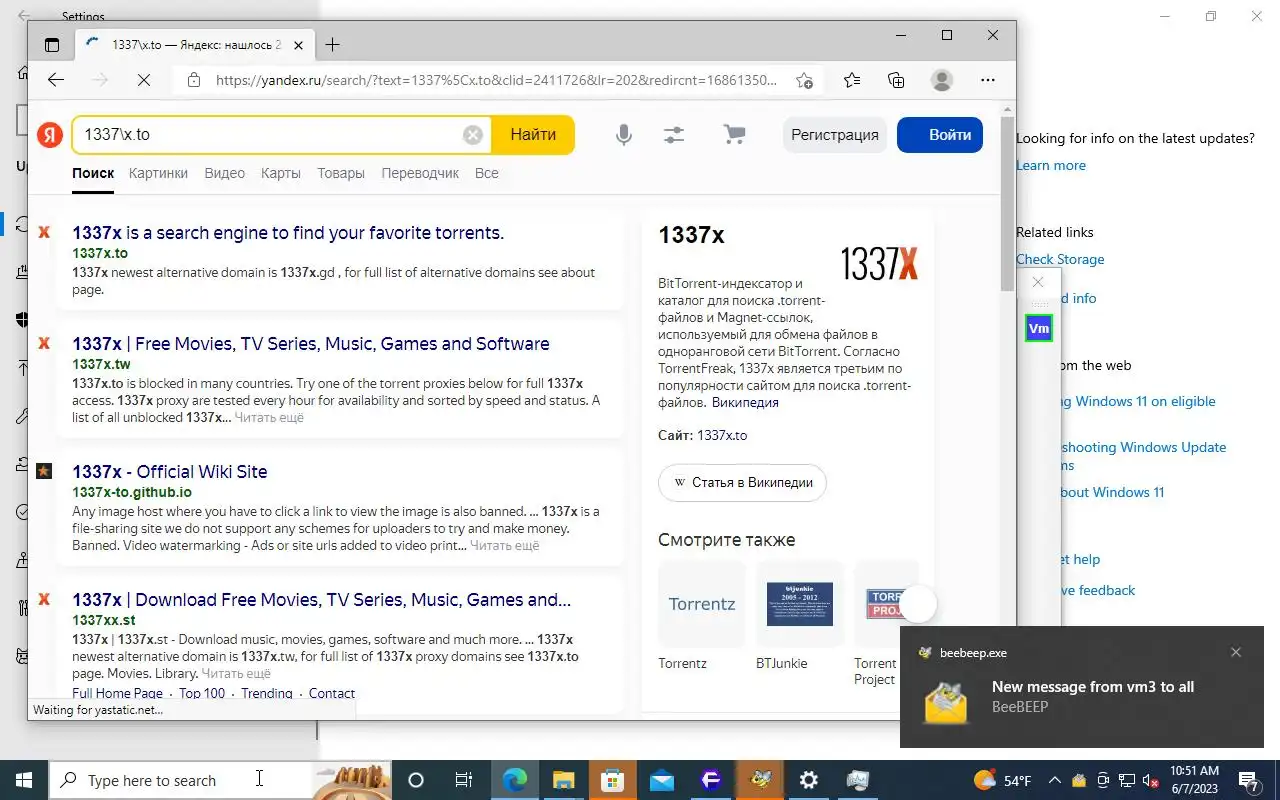This screenshot has height=800, width=1280.
Task: Click the Регистрация button
Action: pyautogui.click(x=835, y=135)
